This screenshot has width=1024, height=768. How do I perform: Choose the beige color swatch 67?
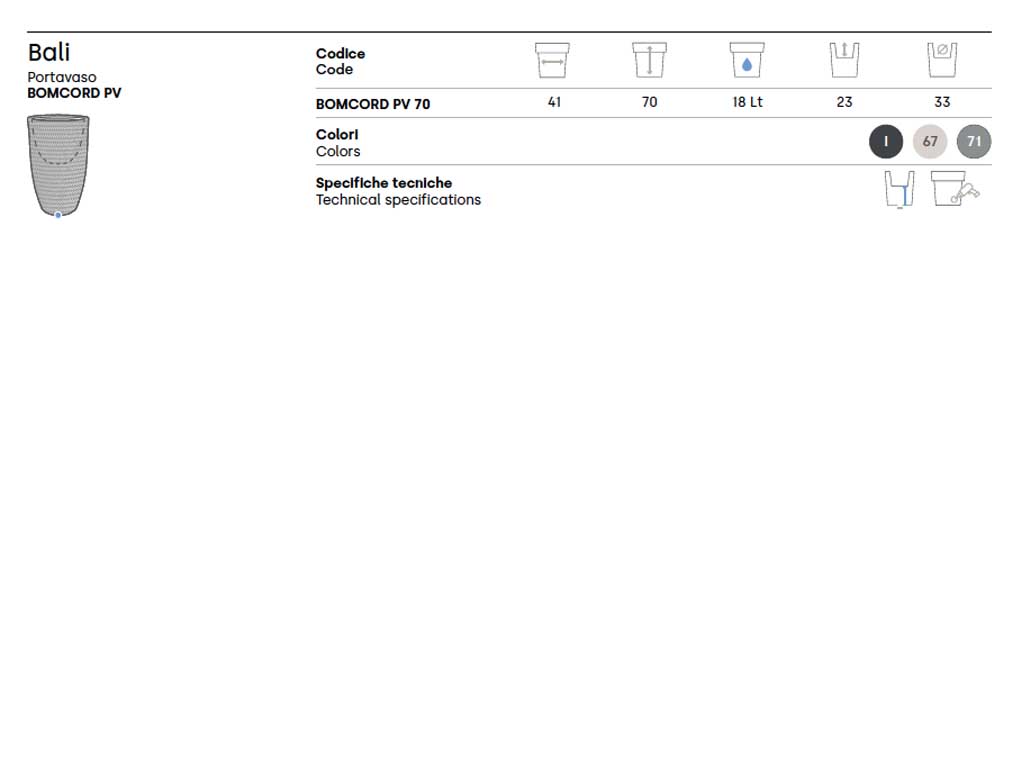click(x=930, y=142)
